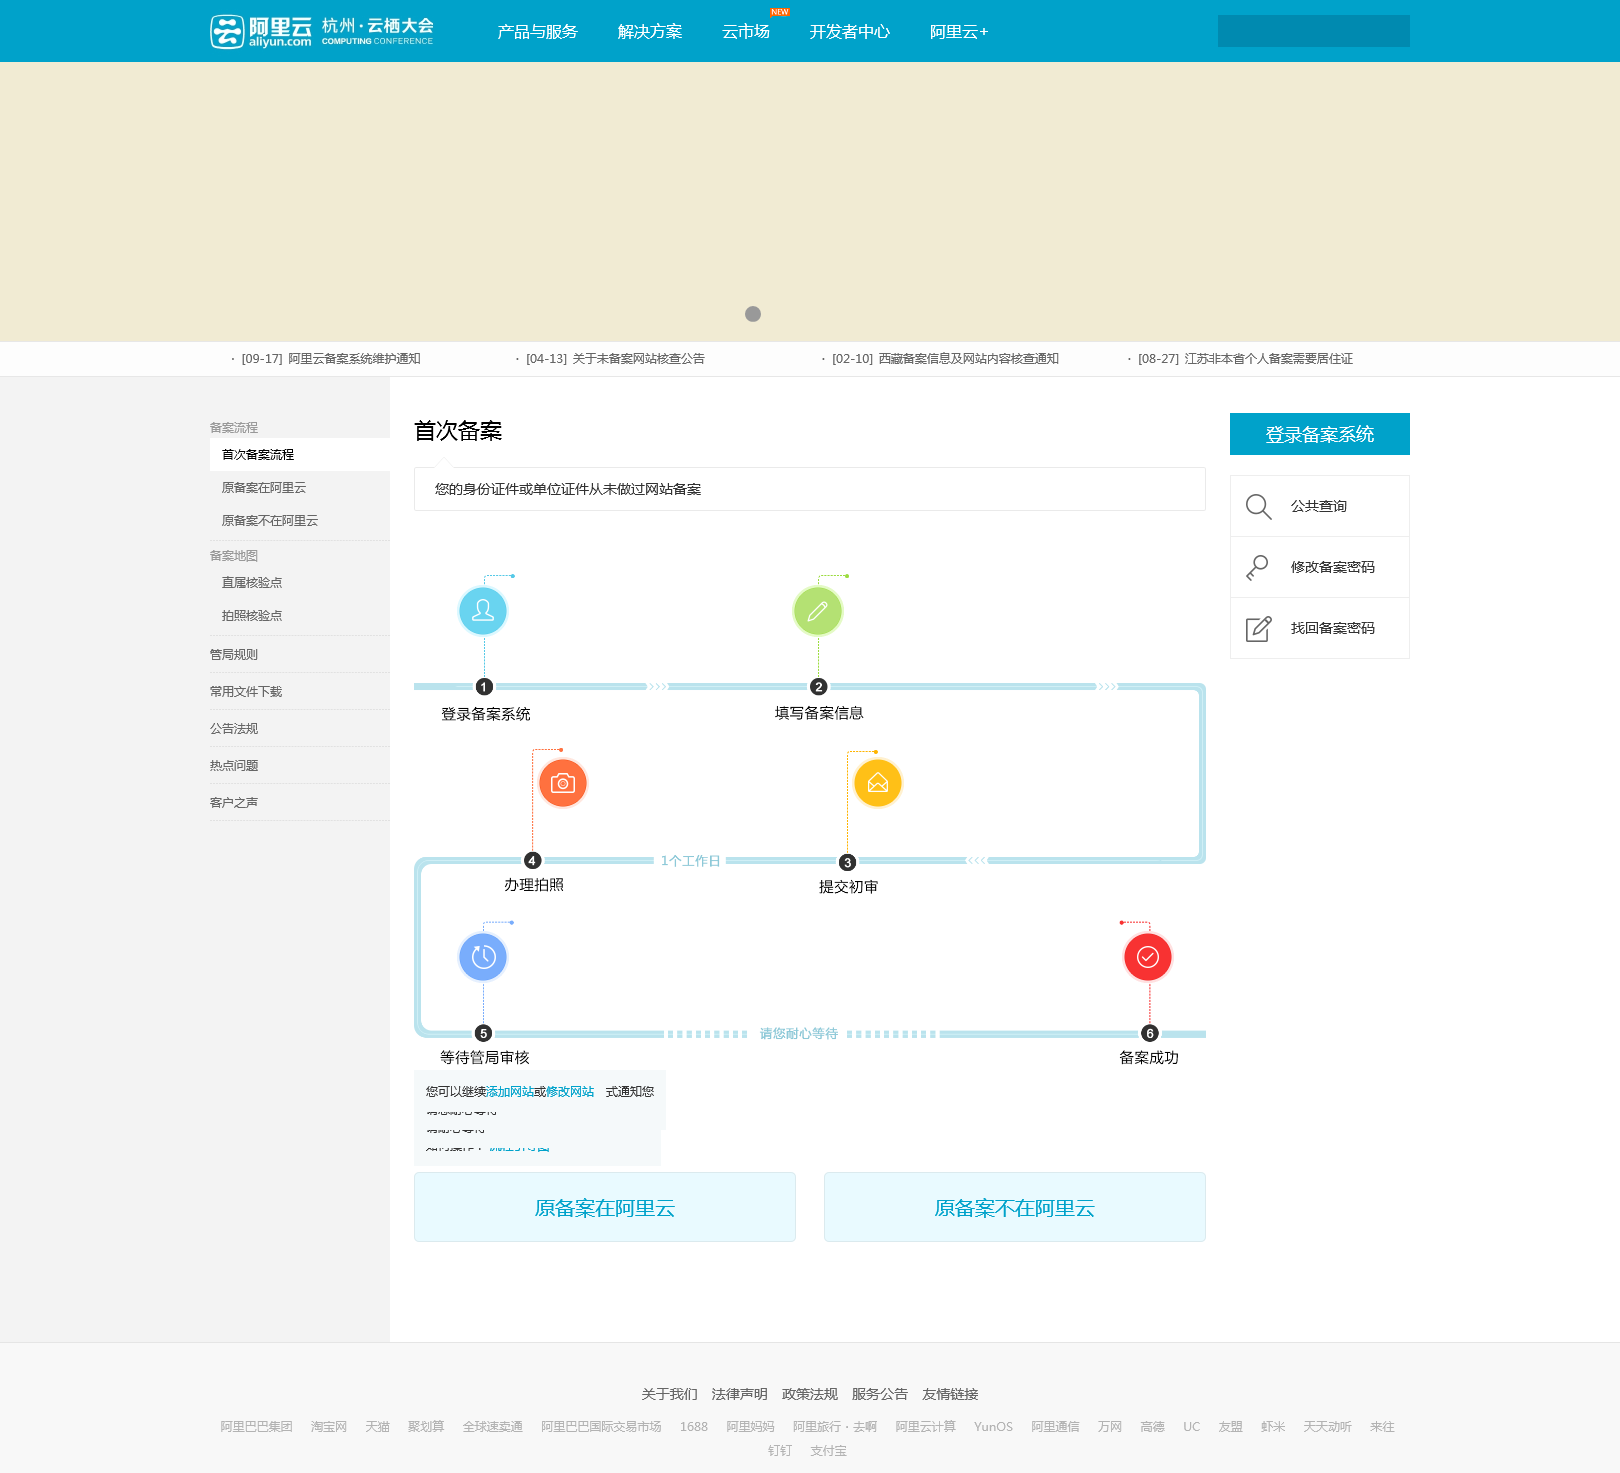Image resolution: width=1620 pixels, height=1473 pixels.
Task: Click the 登录备案系统 button
Action: pos(1320,434)
